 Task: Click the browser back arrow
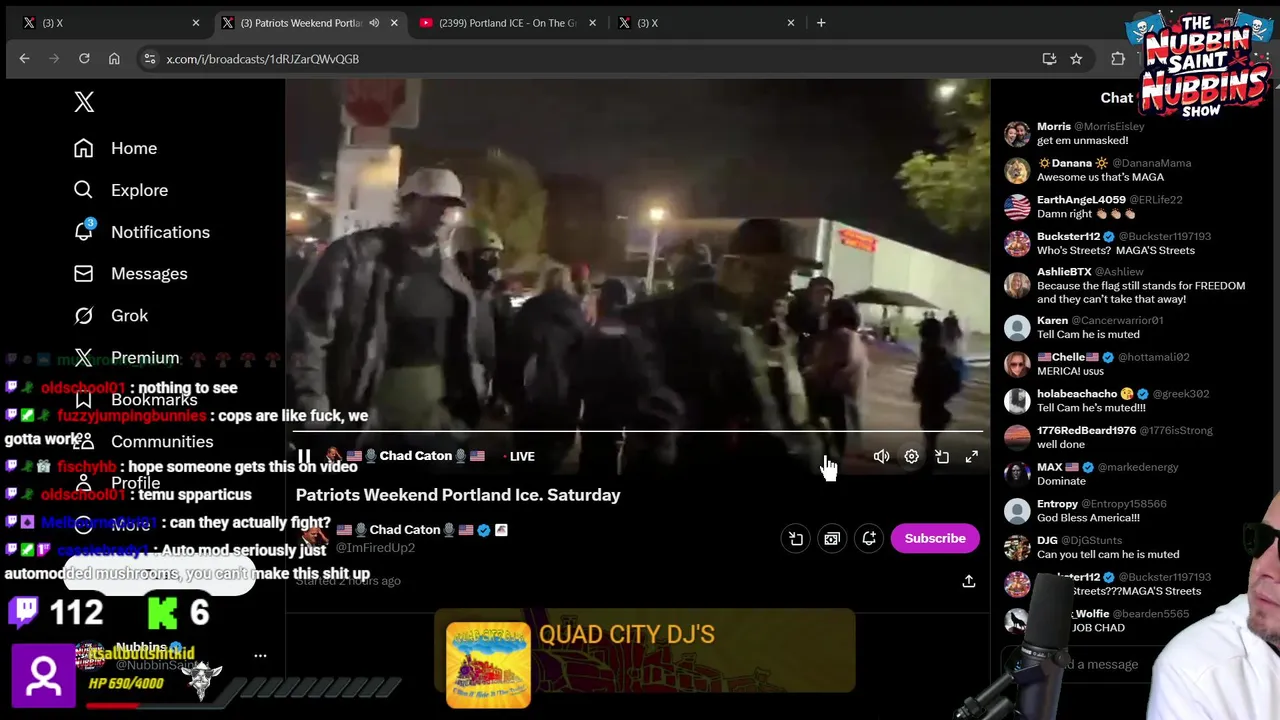(x=24, y=59)
